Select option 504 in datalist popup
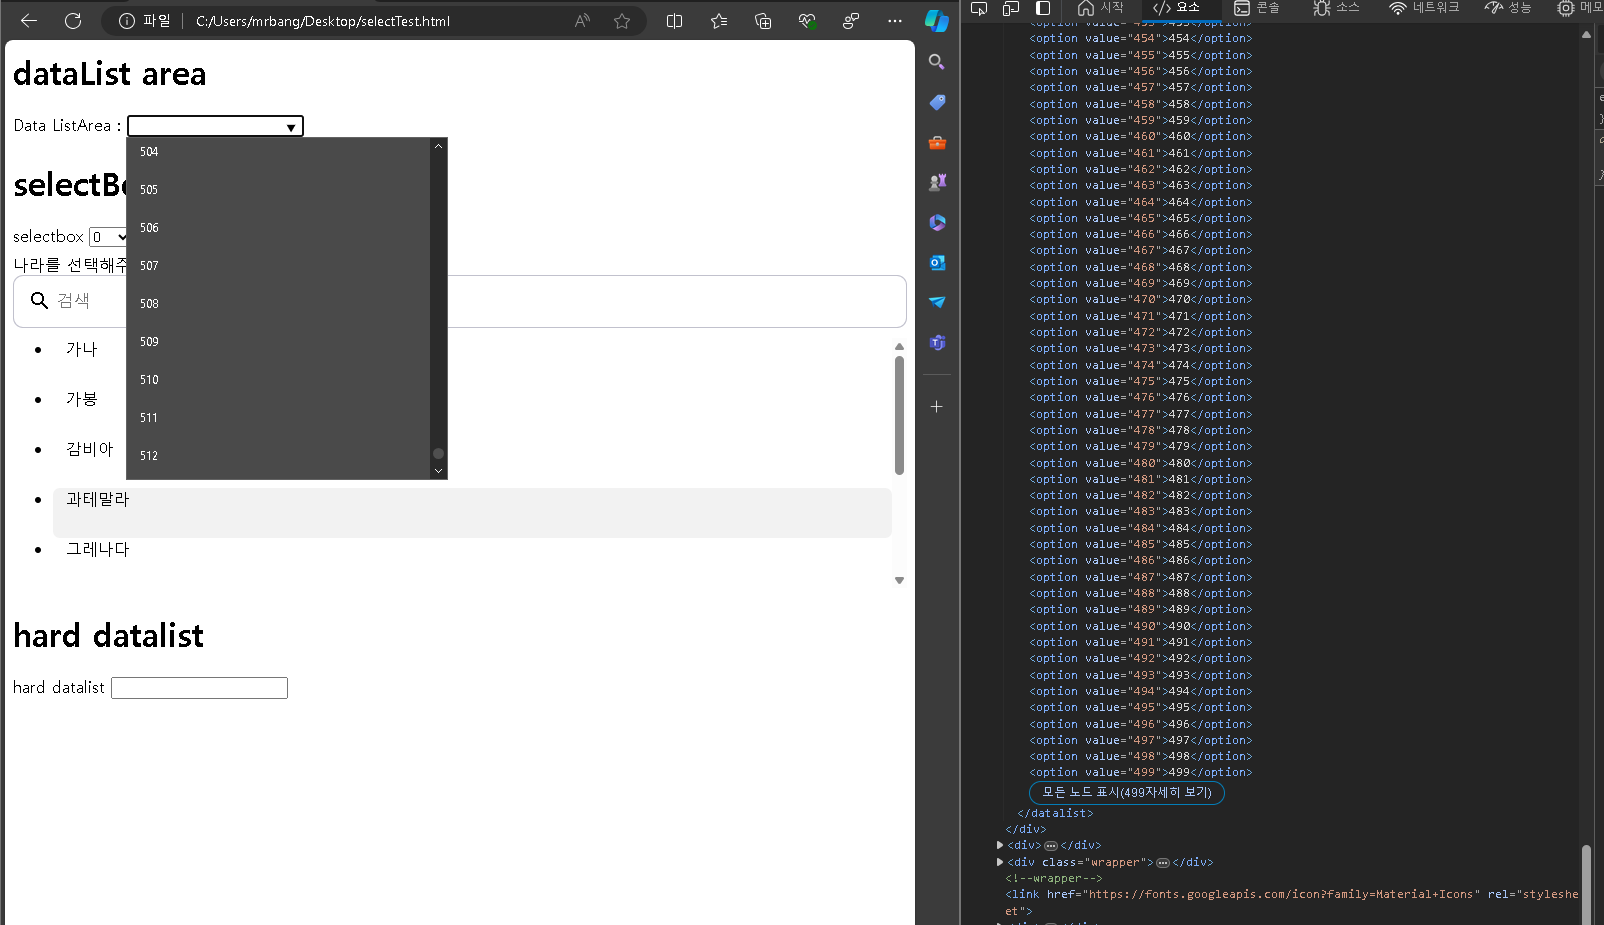The height and width of the screenshot is (925, 1604). 279,152
